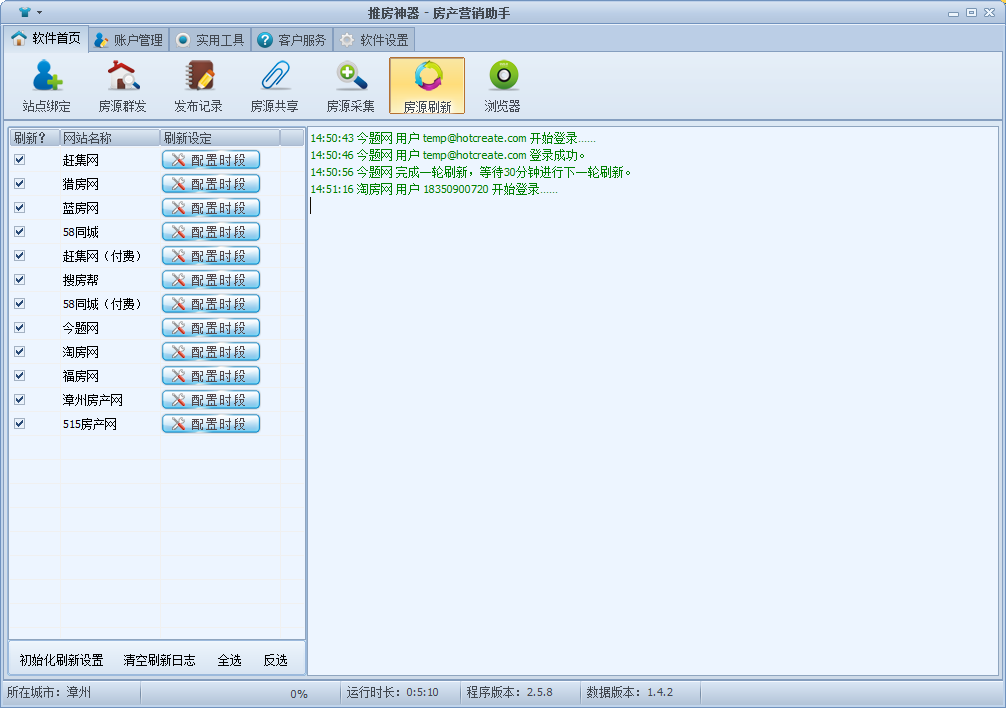
Task: Click 配置时段 for 猎房网
Action: click(x=211, y=183)
